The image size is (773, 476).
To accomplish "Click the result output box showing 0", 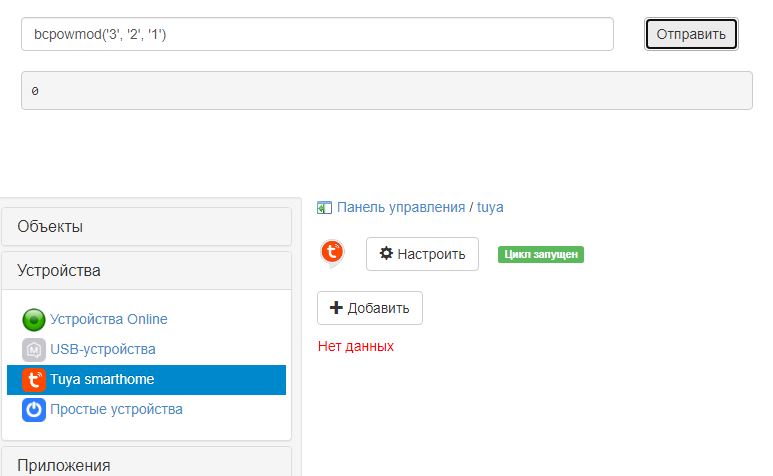I will click(386, 91).
